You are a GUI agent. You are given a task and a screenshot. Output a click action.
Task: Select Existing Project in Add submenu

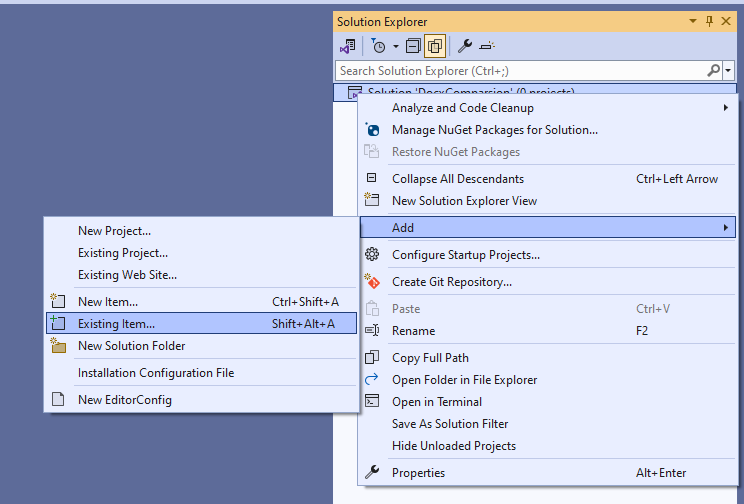202,253
